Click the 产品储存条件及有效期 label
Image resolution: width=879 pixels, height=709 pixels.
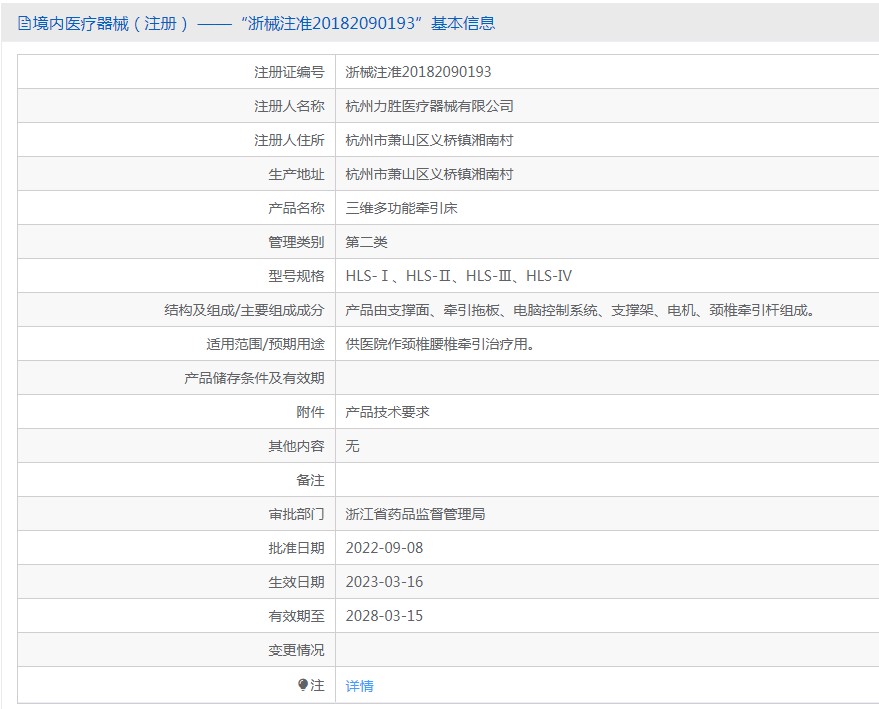[255, 378]
